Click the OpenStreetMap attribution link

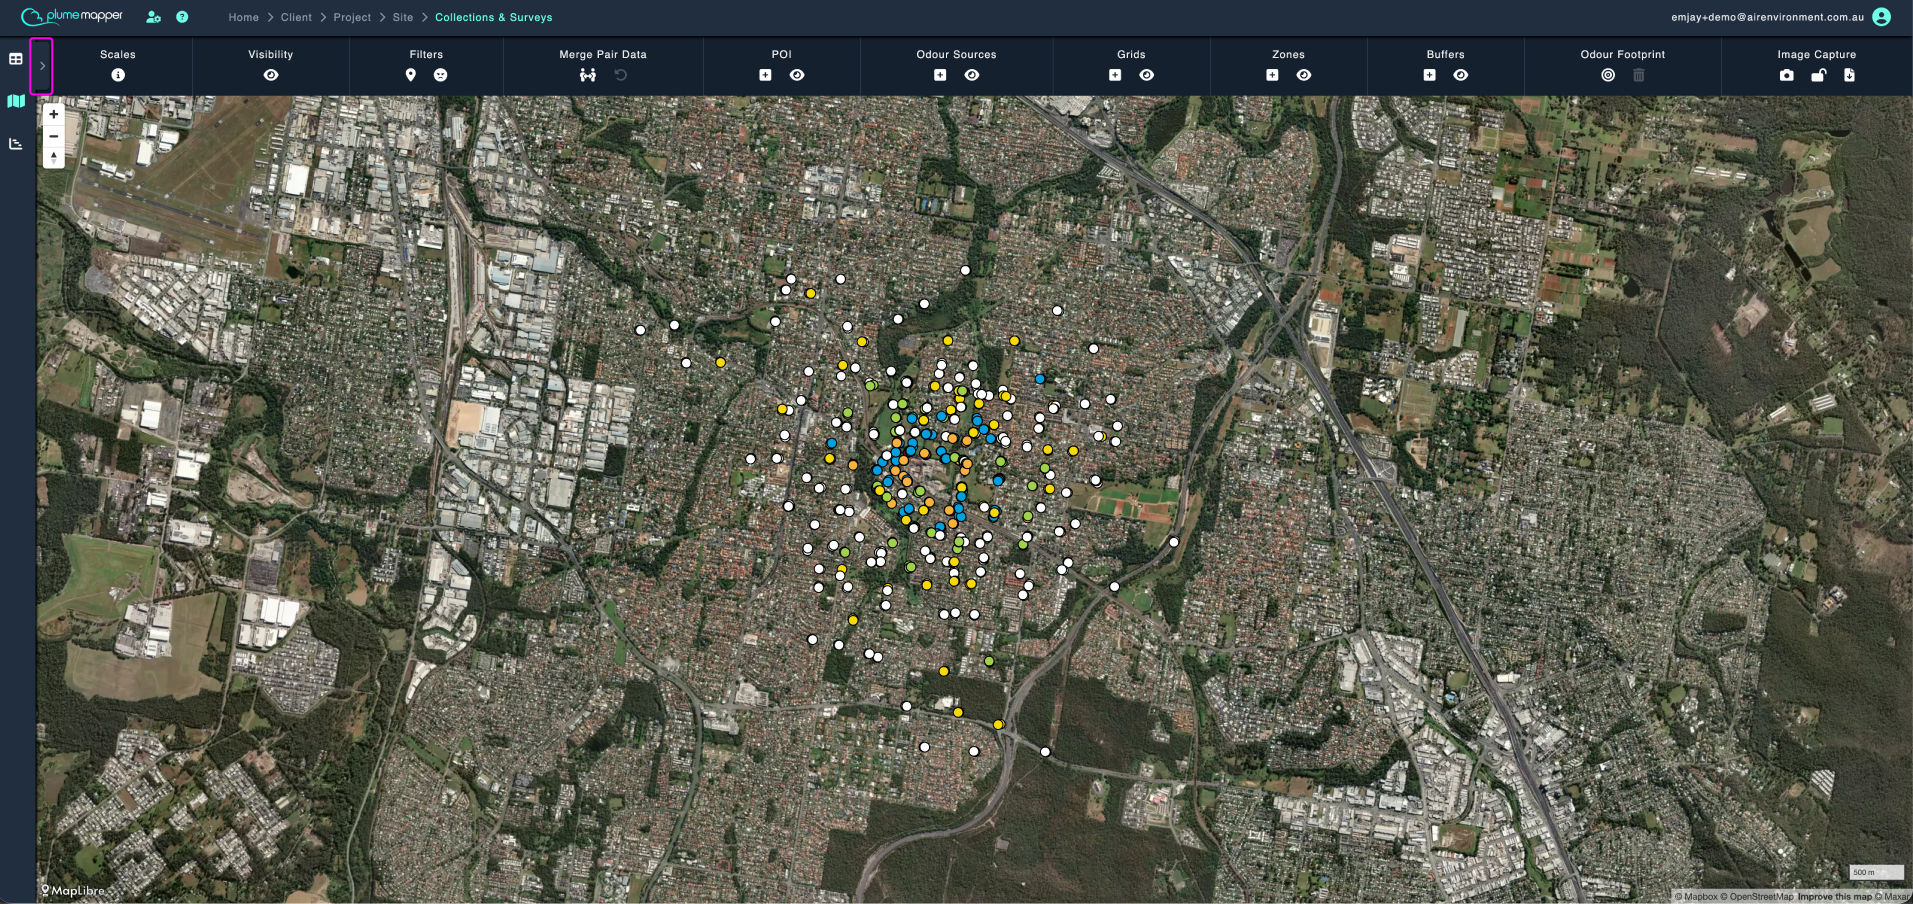coord(1757,897)
